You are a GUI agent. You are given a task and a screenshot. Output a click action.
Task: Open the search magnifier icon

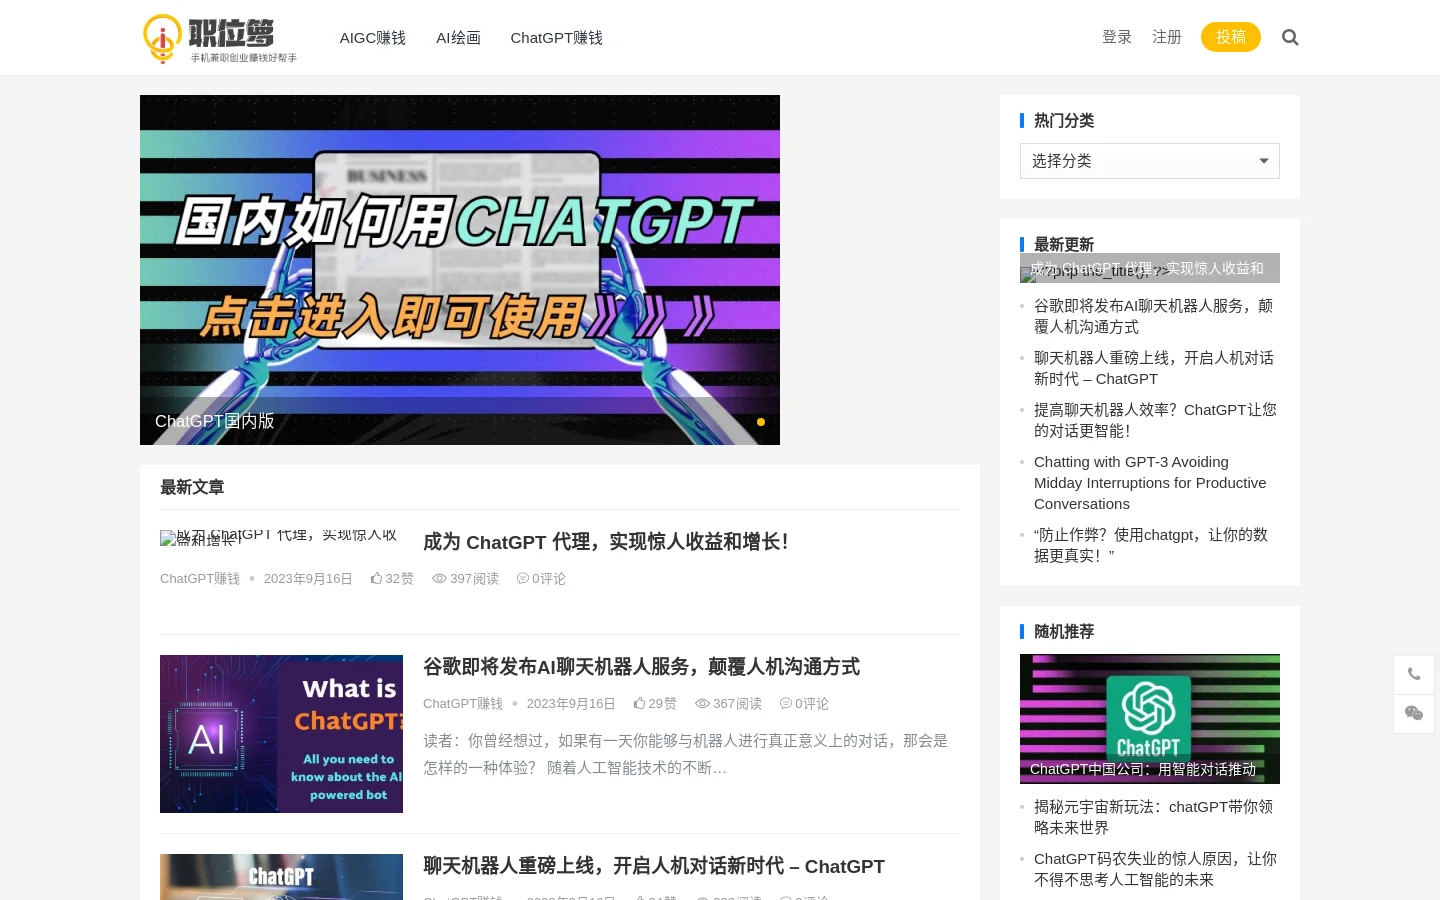(1290, 37)
